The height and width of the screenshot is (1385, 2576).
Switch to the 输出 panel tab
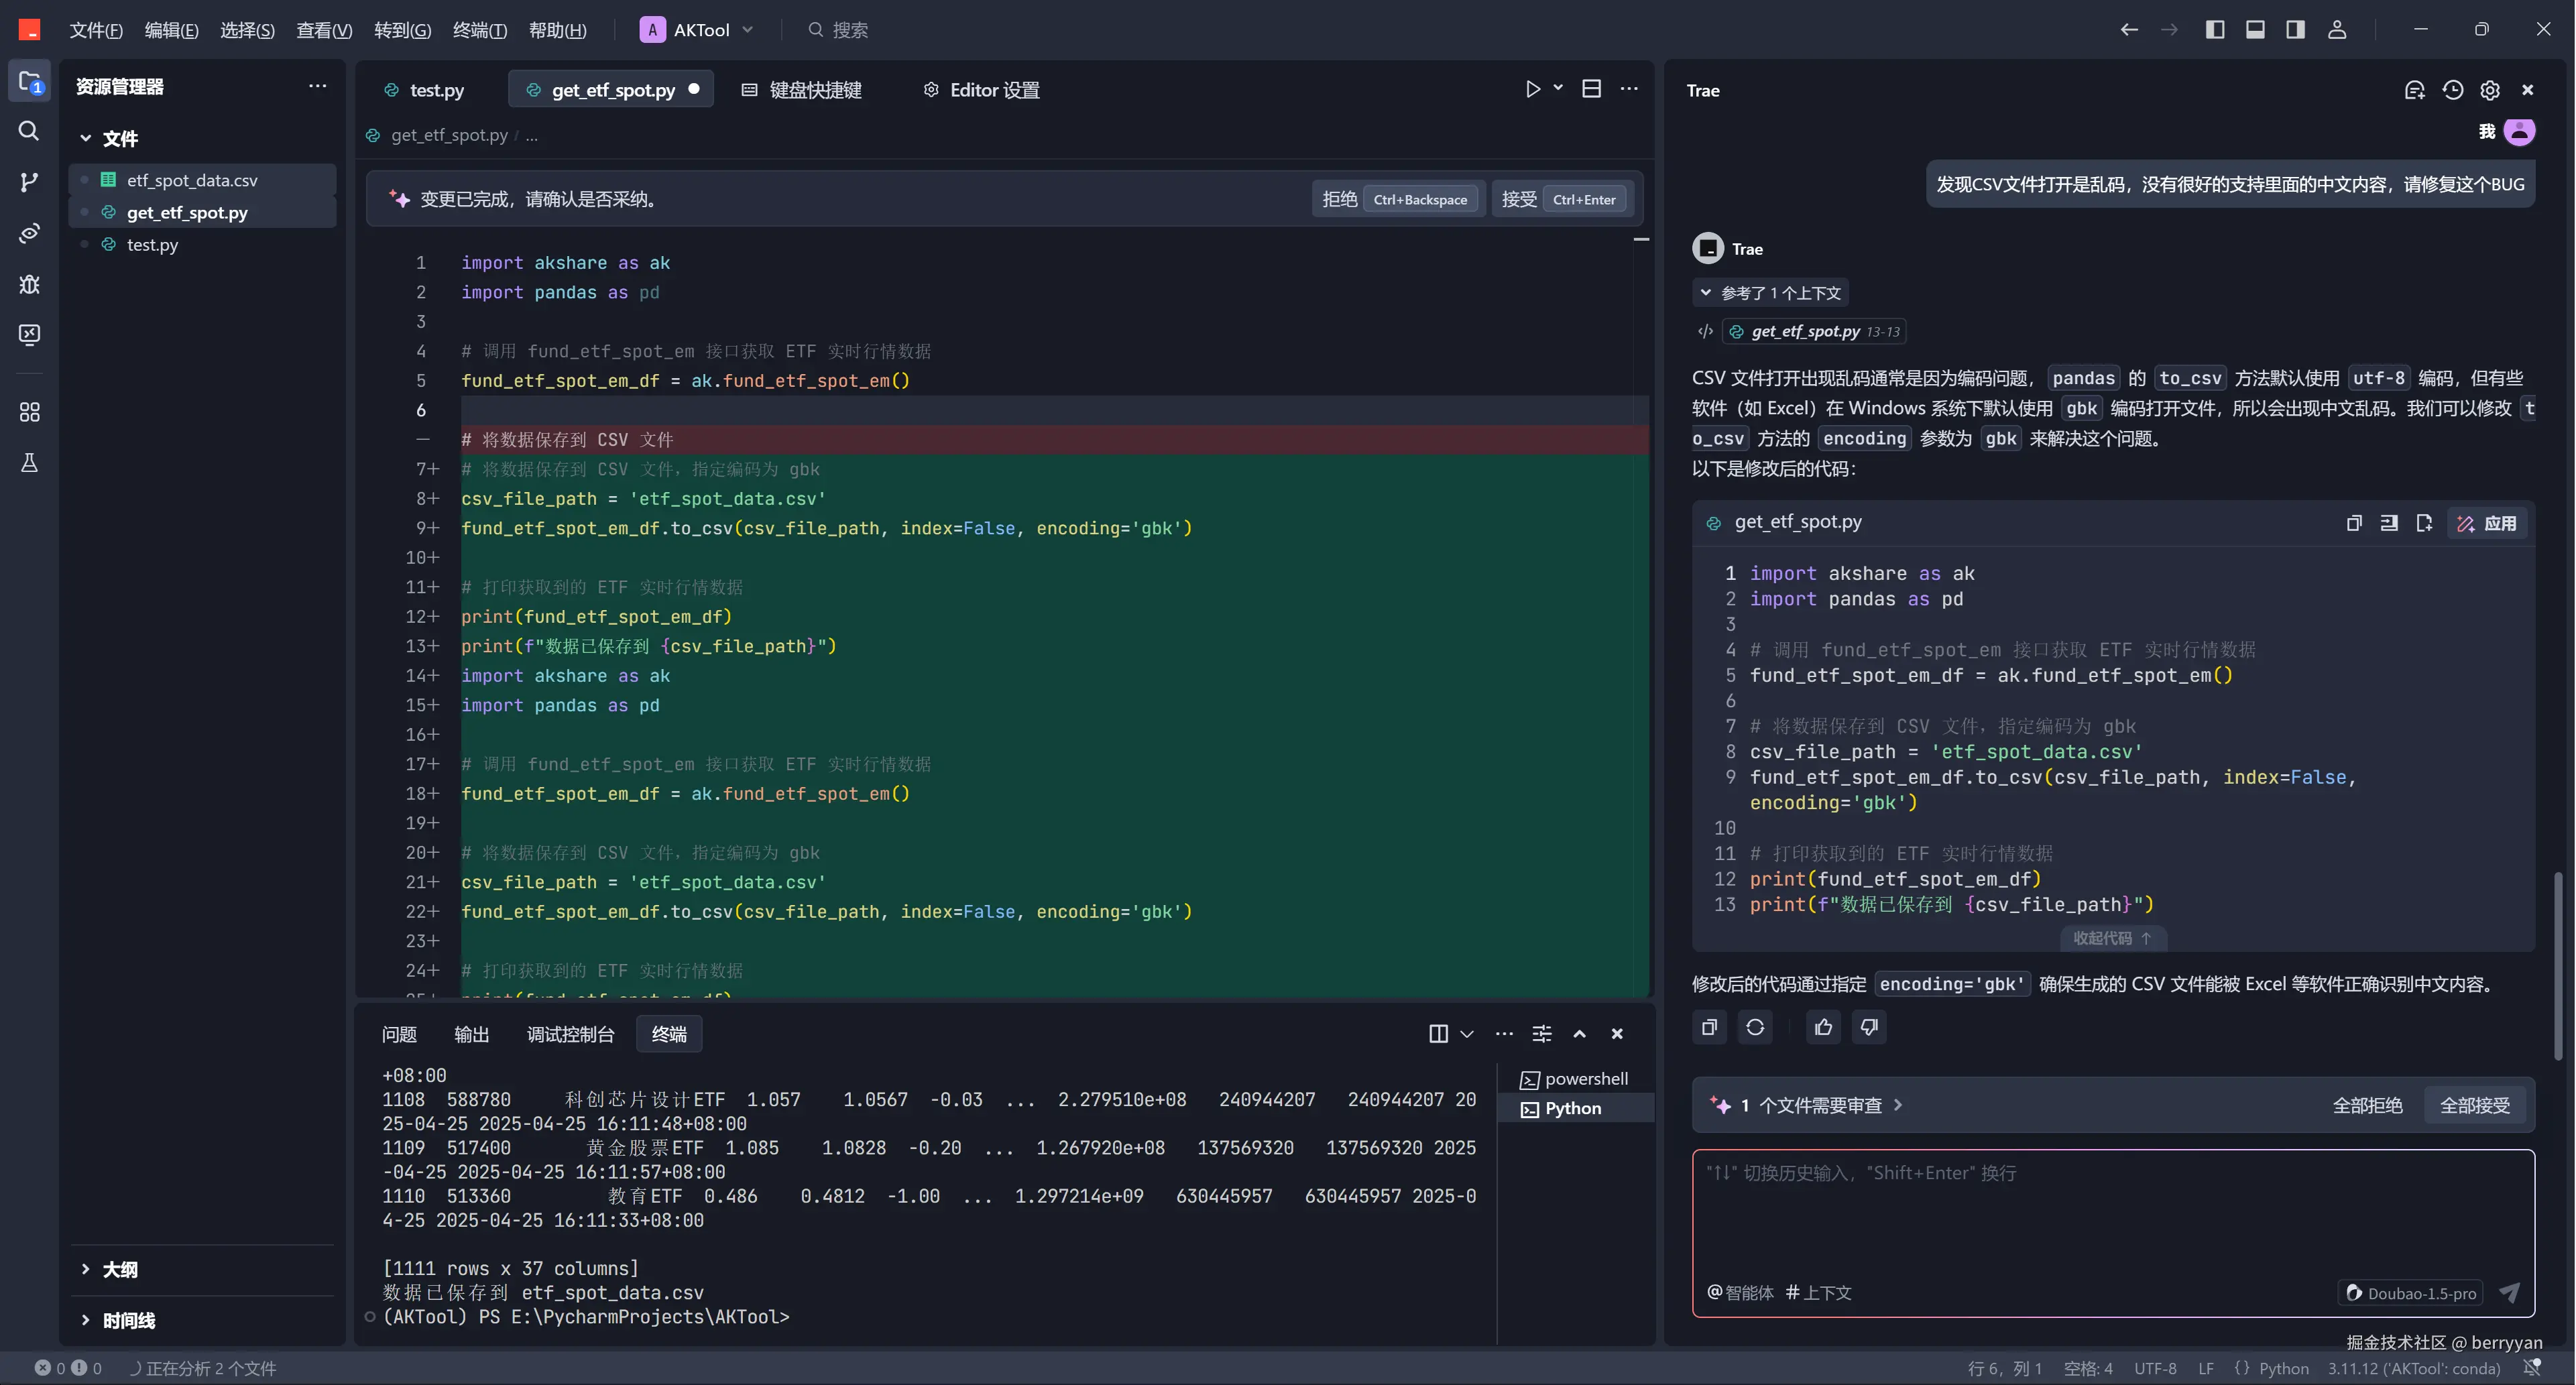coord(471,1034)
